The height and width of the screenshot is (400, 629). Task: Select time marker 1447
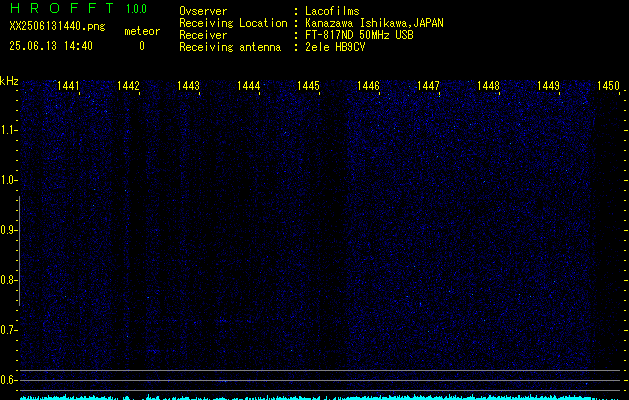pyautogui.click(x=428, y=85)
